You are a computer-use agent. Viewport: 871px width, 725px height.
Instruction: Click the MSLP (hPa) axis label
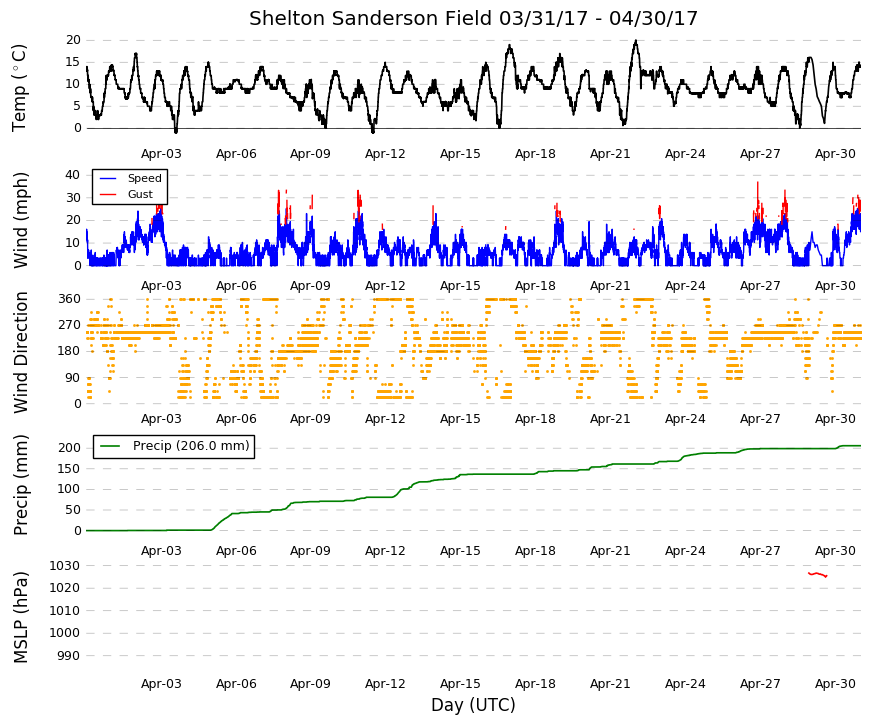(20, 618)
